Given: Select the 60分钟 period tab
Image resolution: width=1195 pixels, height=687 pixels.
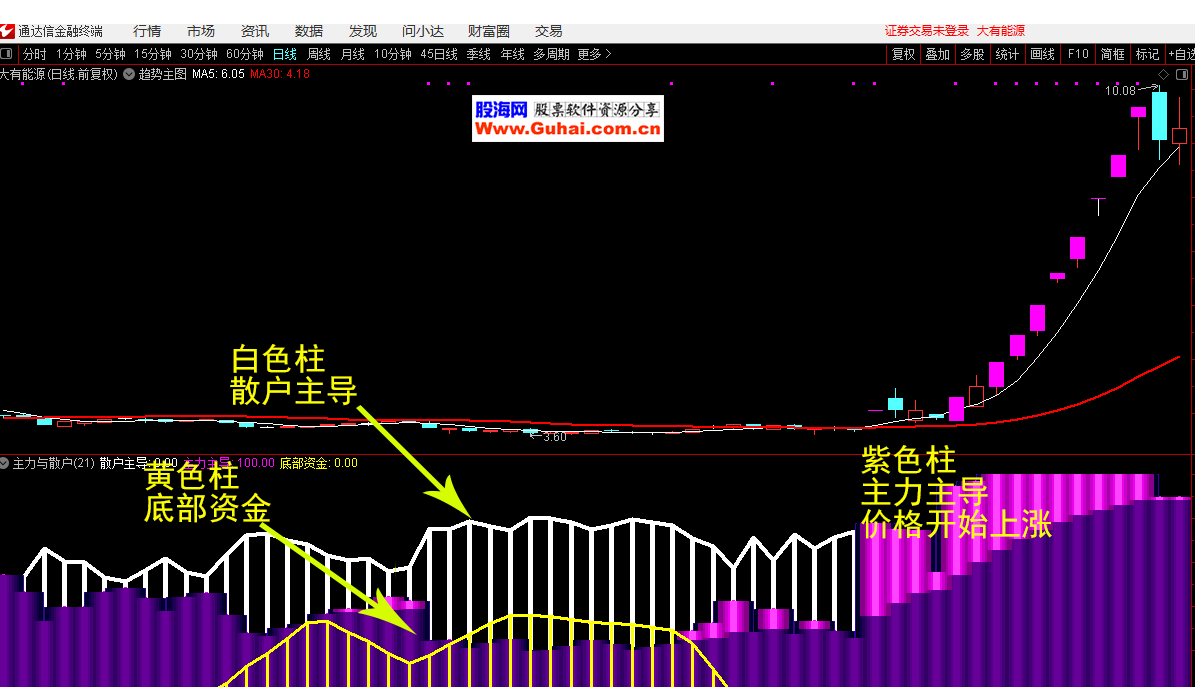Looking at the screenshot, I should tap(244, 54).
